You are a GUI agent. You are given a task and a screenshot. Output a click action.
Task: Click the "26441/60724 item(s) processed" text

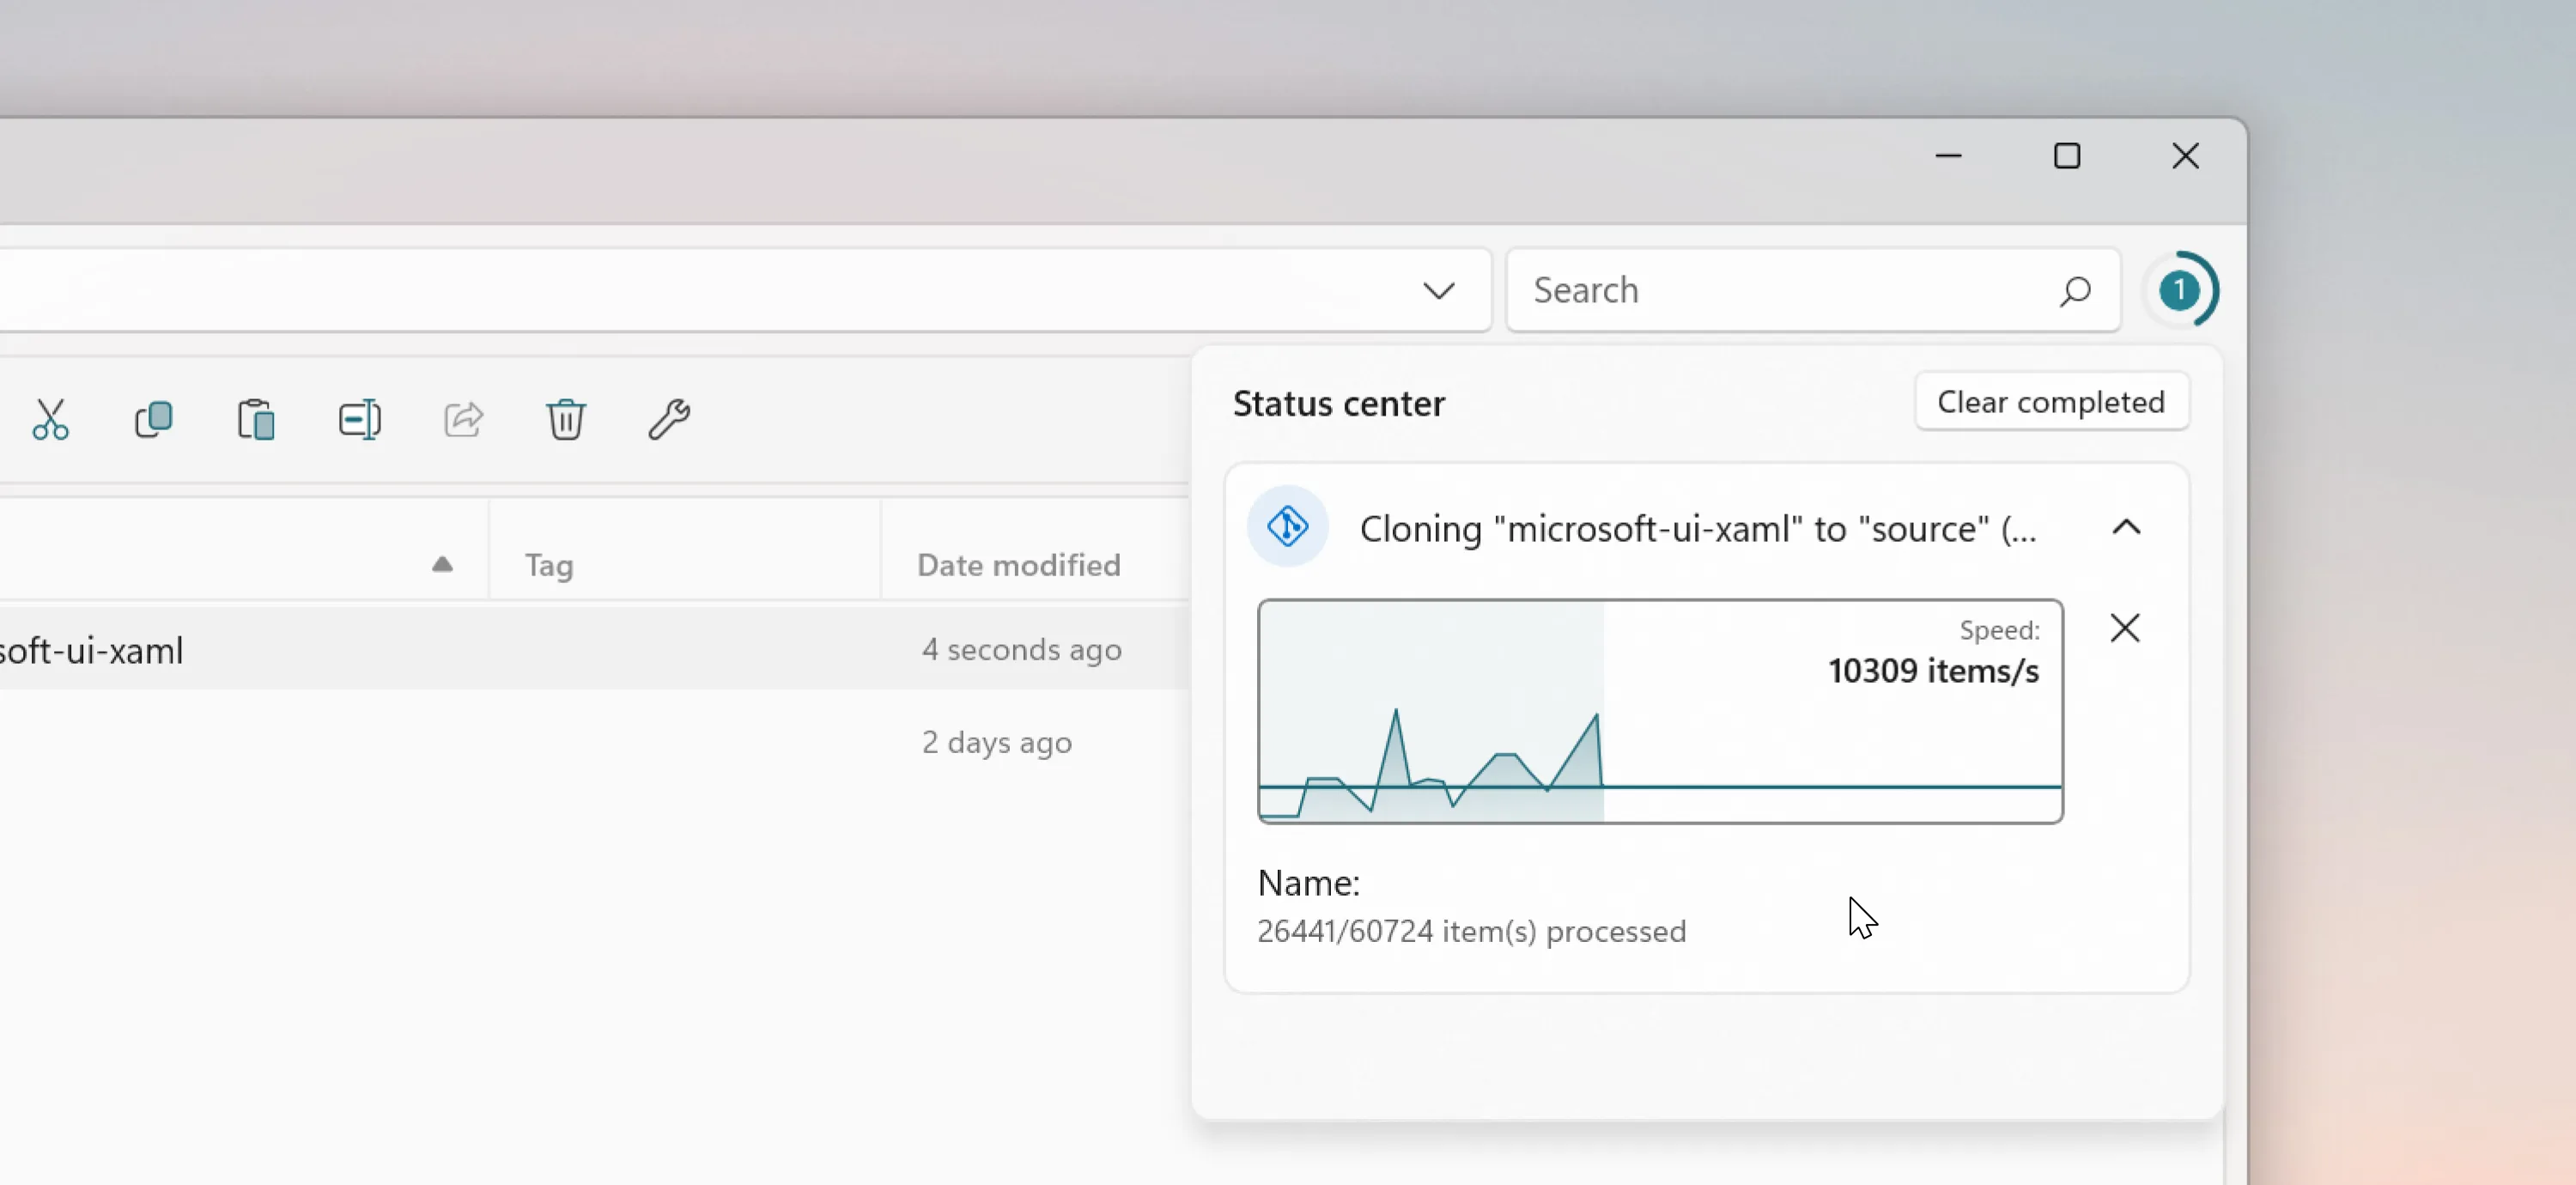pyautogui.click(x=1472, y=932)
